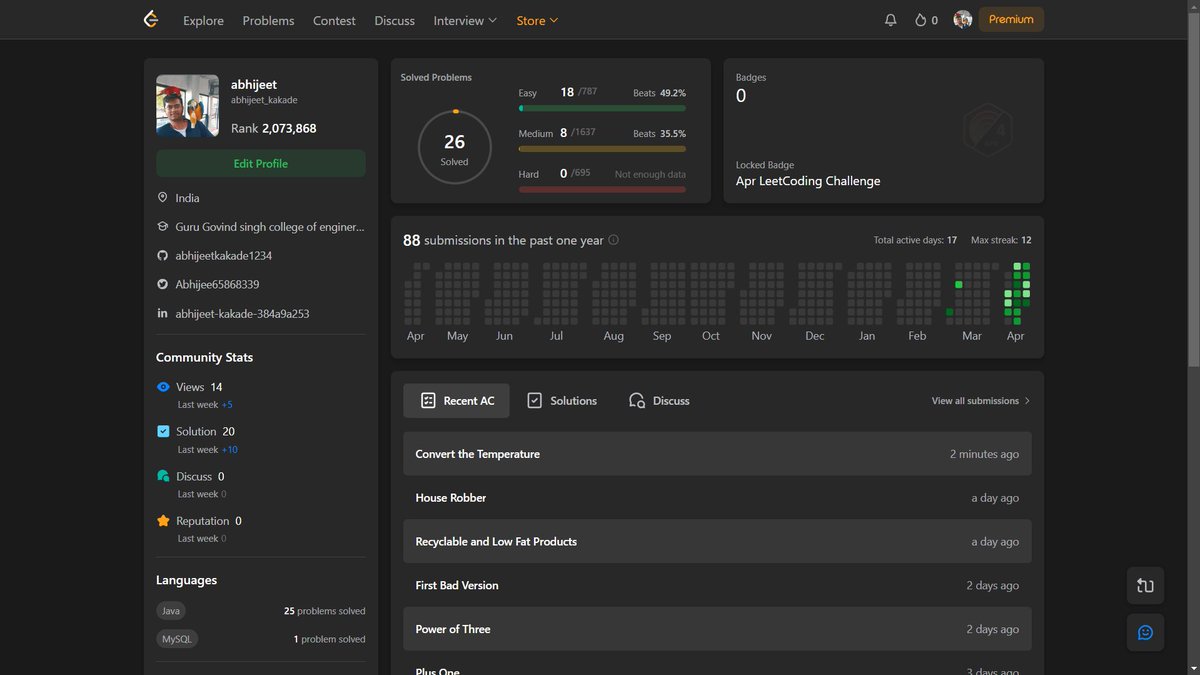Switch to the Solutions tab
The height and width of the screenshot is (675, 1200).
tap(562, 401)
